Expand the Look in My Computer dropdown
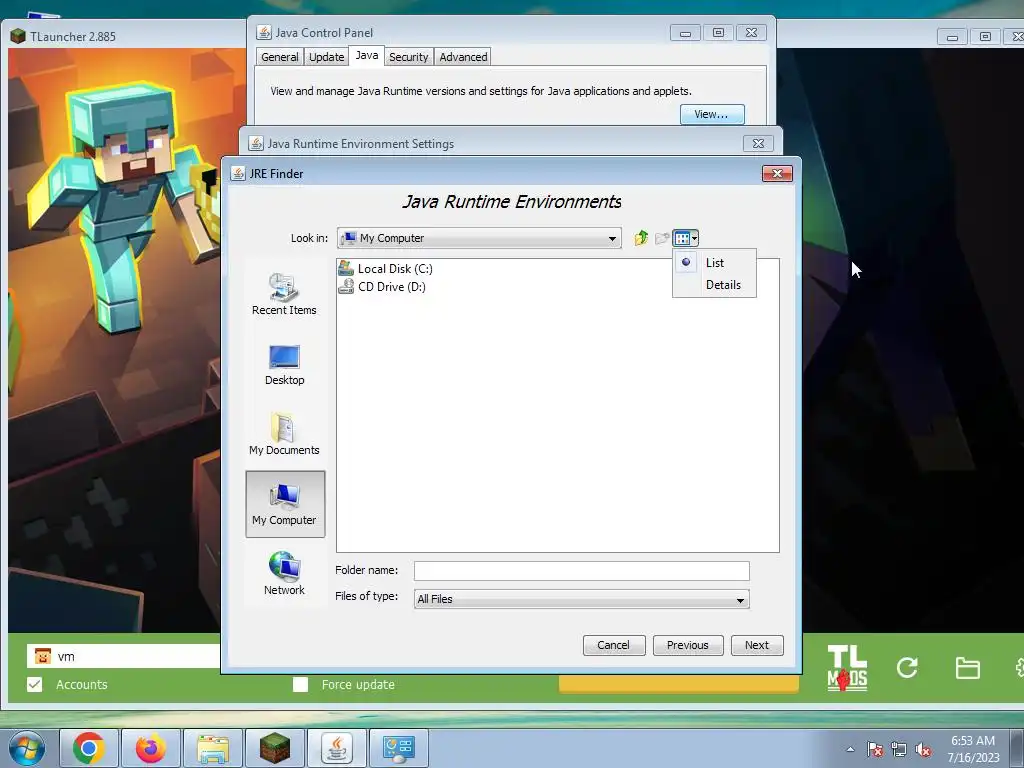 pos(479,238)
